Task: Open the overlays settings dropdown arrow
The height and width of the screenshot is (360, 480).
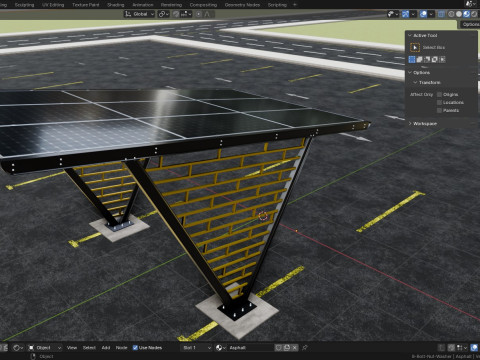Action: [431, 14]
